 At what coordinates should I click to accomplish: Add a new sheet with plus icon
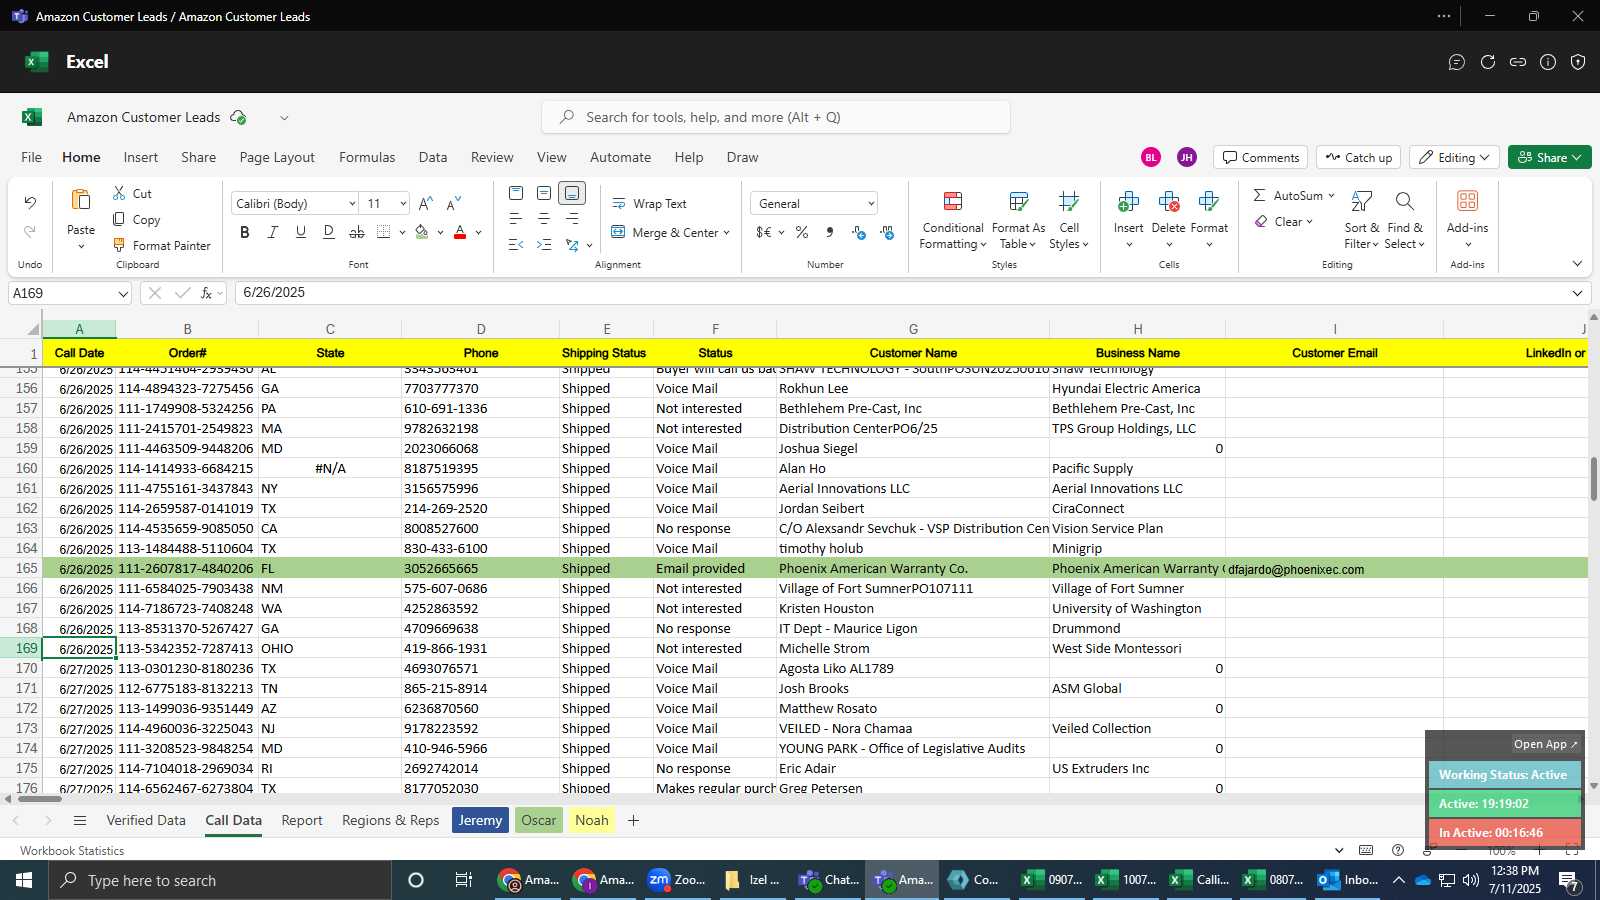tap(633, 820)
